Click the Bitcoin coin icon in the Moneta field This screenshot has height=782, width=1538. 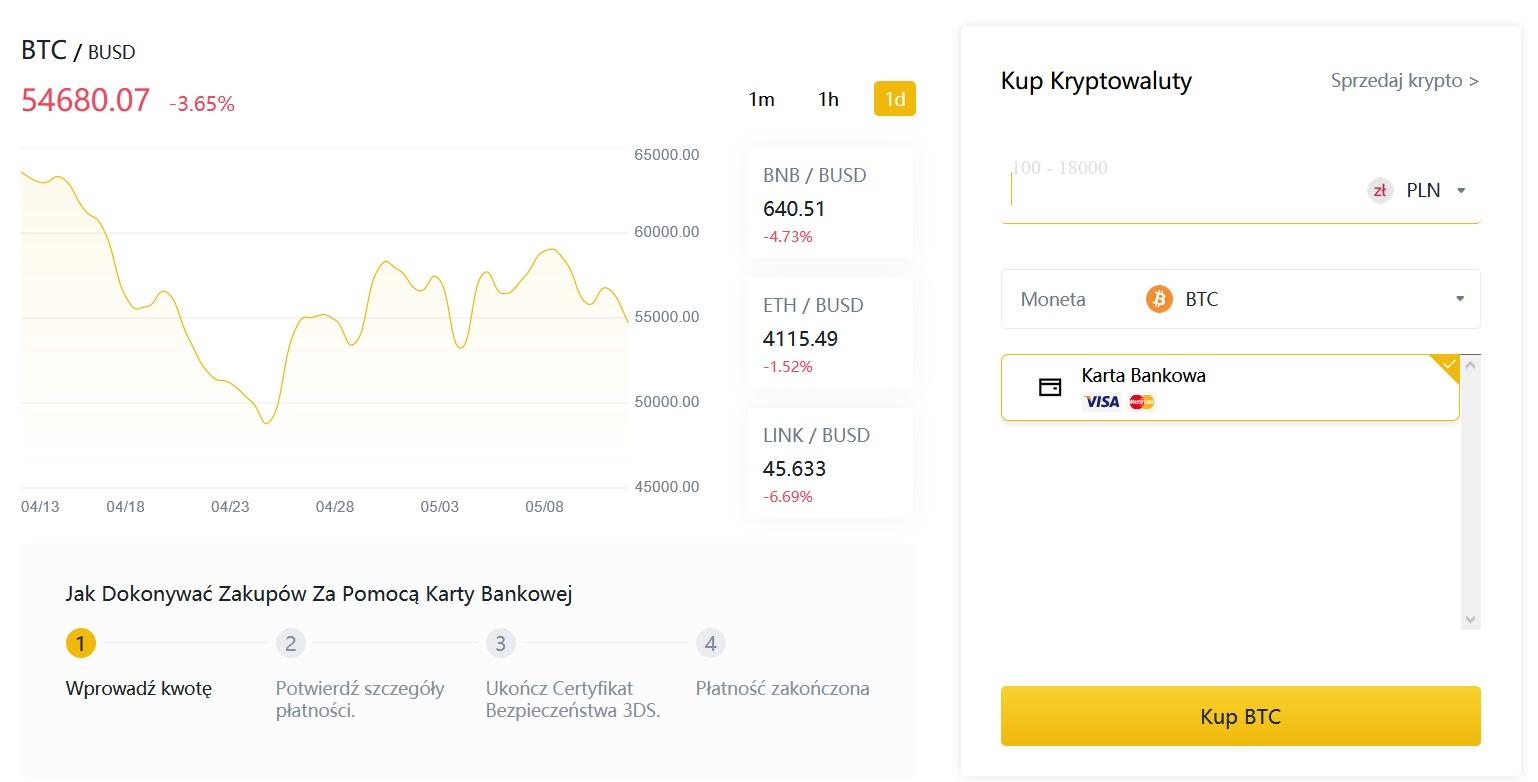point(1158,298)
